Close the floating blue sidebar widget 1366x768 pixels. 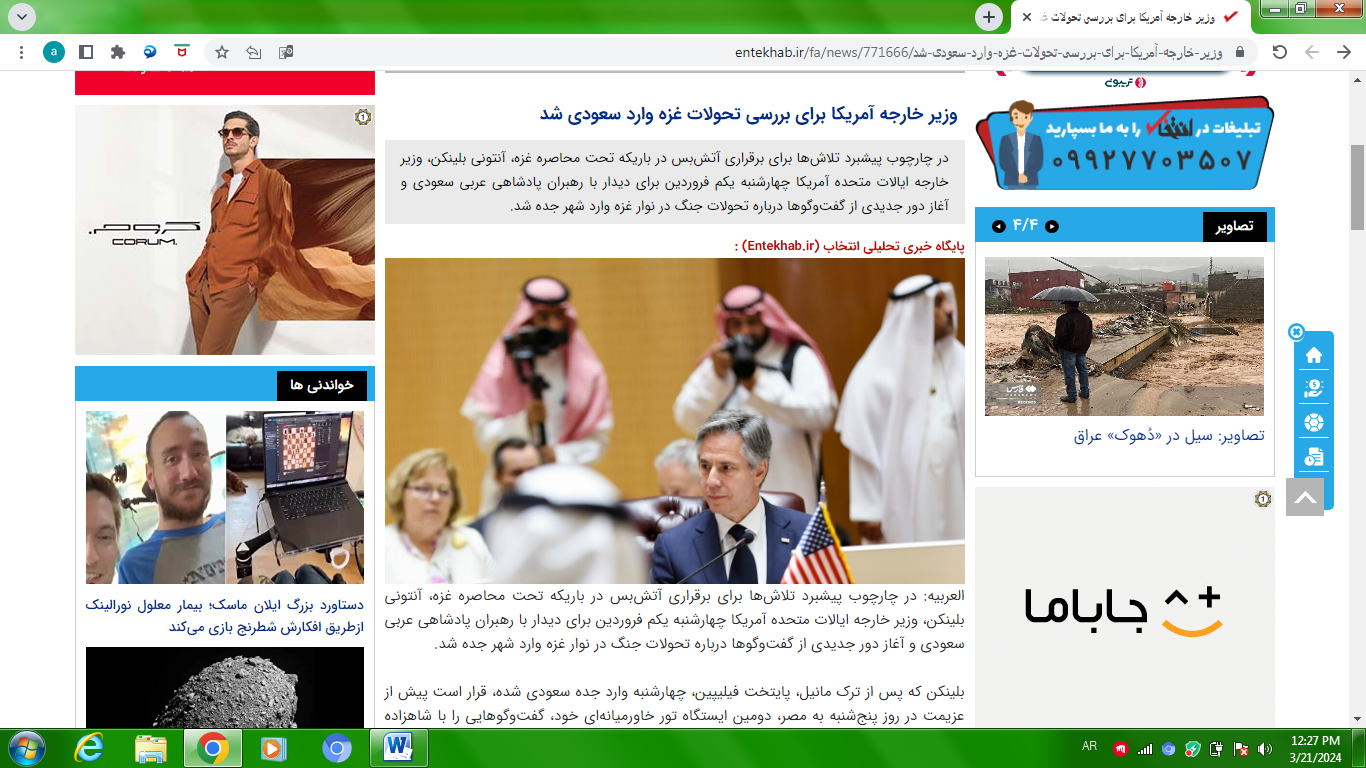pyautogui.click(x=1296, y=331)
